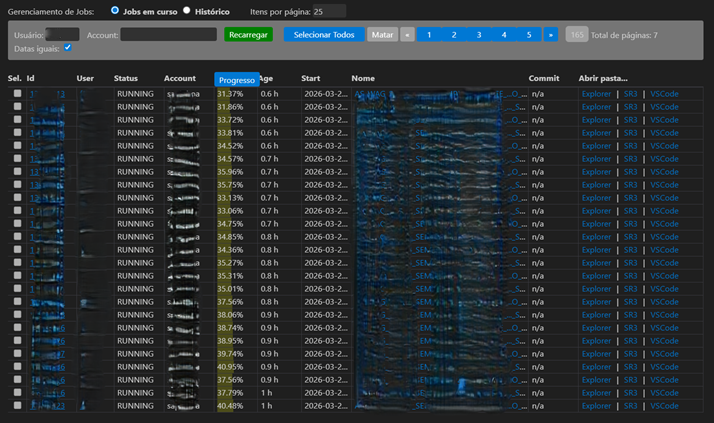Open Explorer for the 37.79% job

coord(596,393)
